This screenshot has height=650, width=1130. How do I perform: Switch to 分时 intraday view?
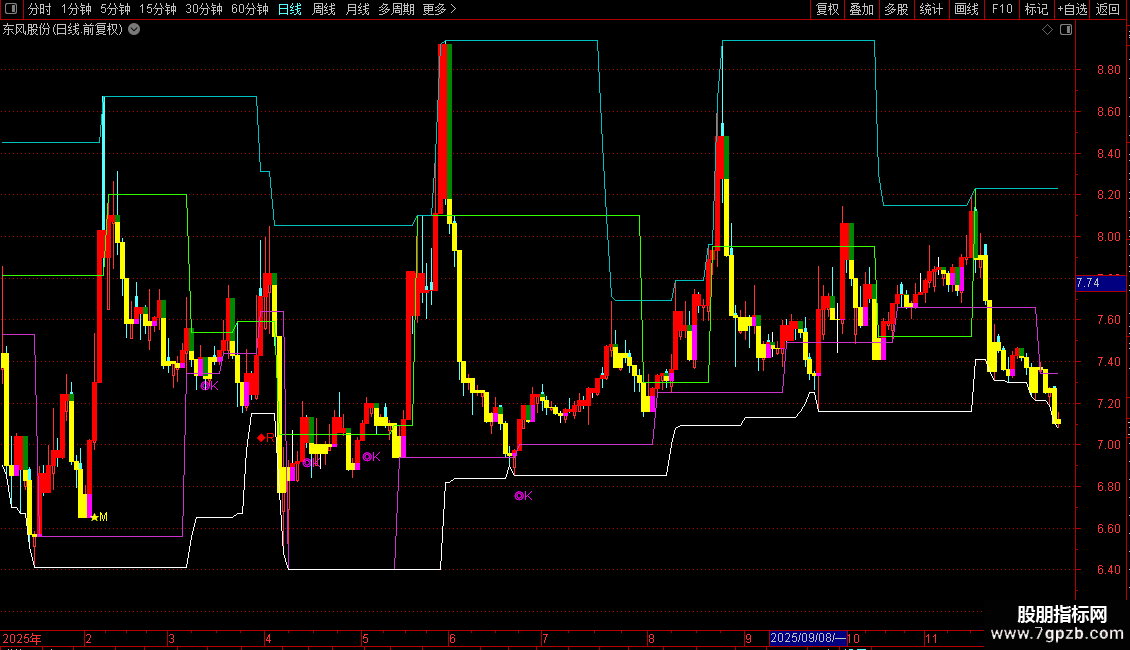coord(40,9)
